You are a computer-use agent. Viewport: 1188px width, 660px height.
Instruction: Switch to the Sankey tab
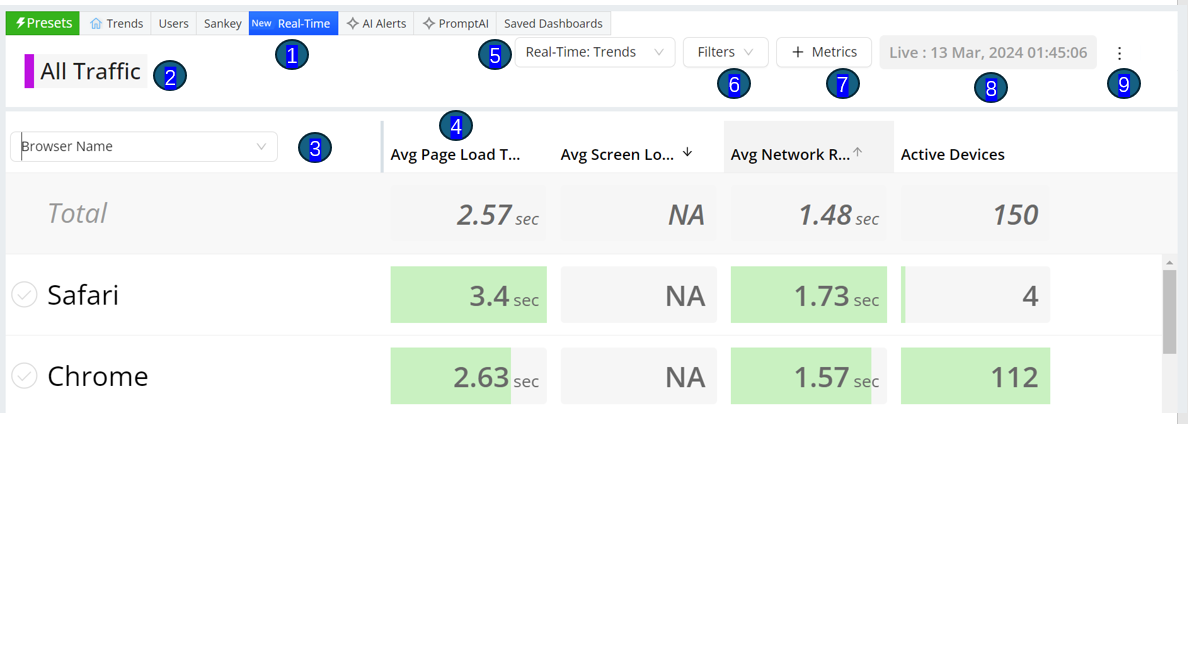[223, 23]
